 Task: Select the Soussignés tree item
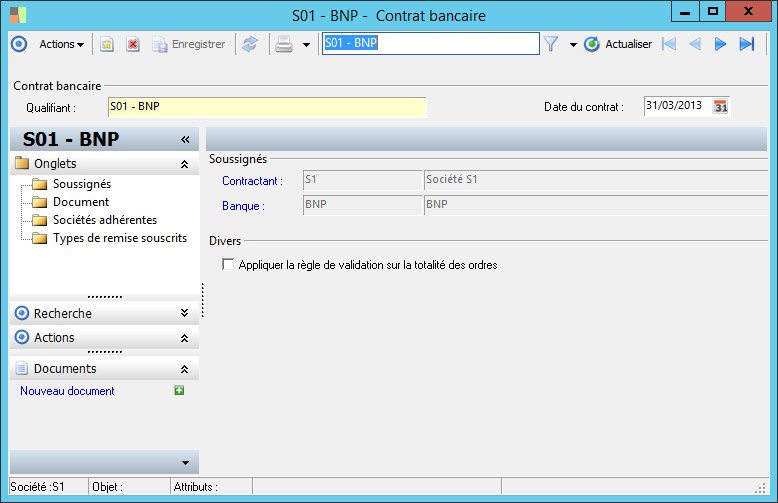coord(82,184)
